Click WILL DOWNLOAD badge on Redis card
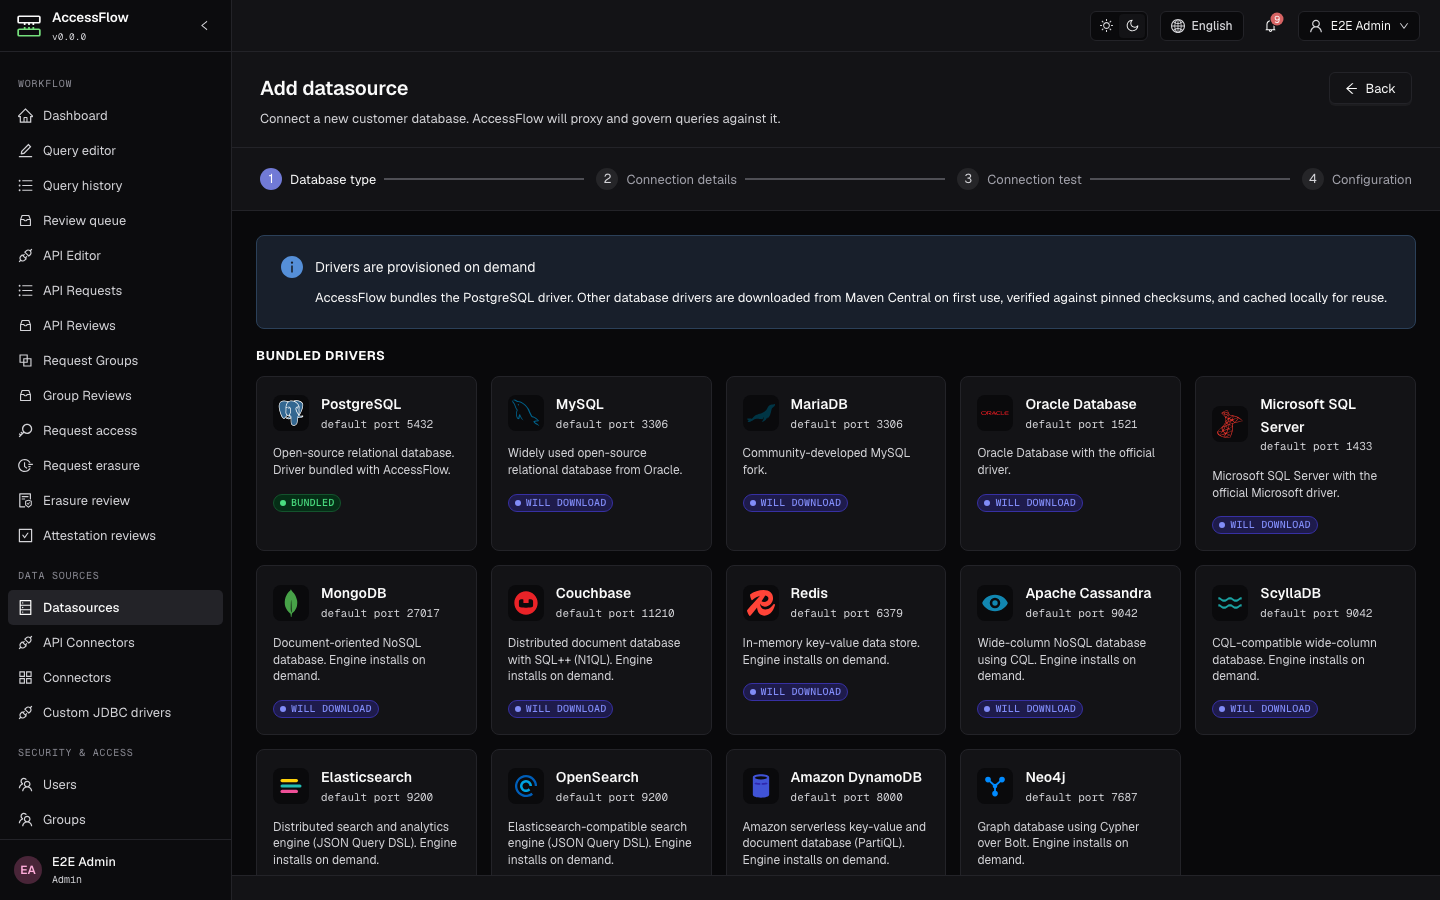1440x900 pixels. tap(795, 692)
